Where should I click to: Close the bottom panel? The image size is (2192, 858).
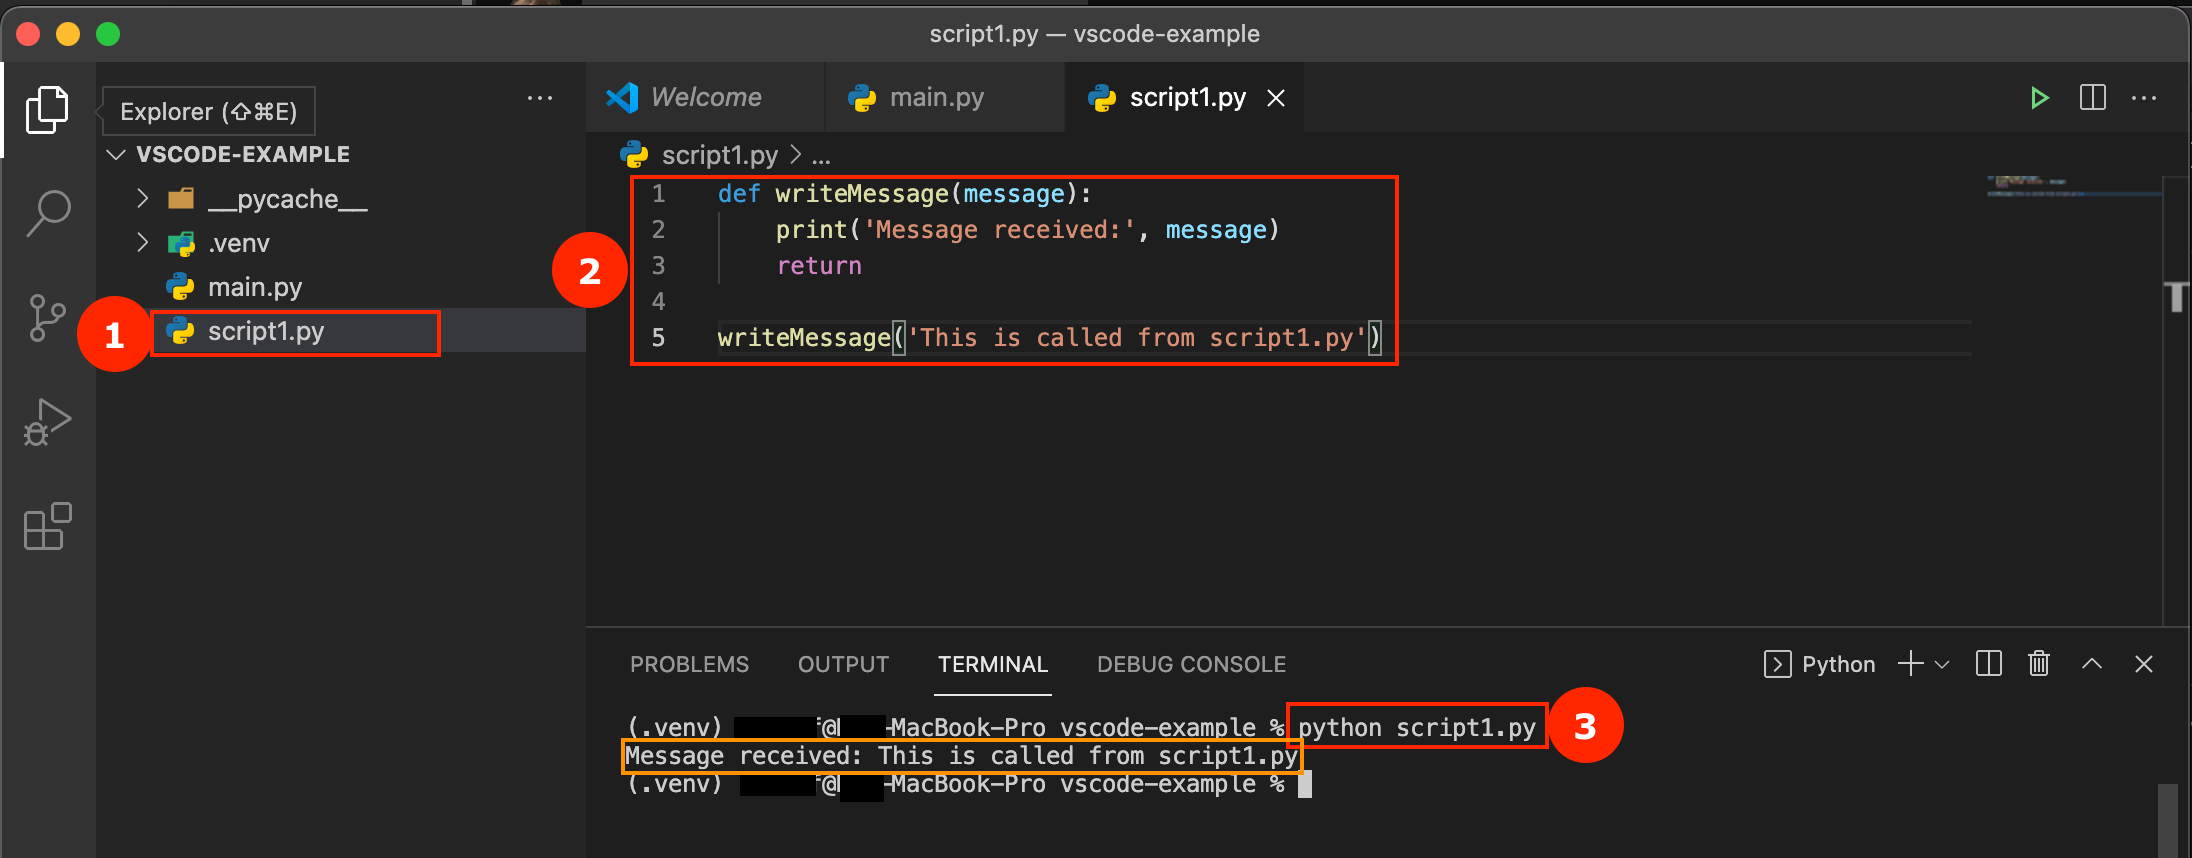[x=2144, y=664]
